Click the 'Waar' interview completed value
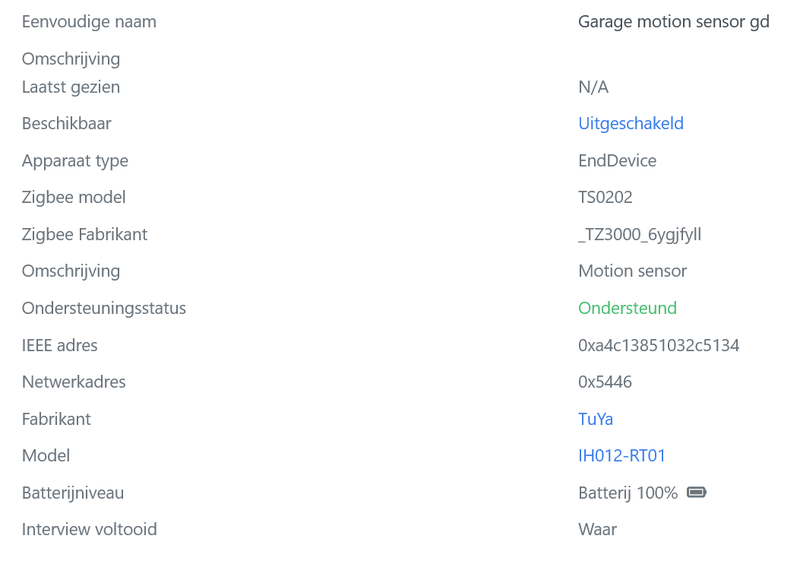Image resolution: width=800 pixels, height=561 pixels. point(597,529)
